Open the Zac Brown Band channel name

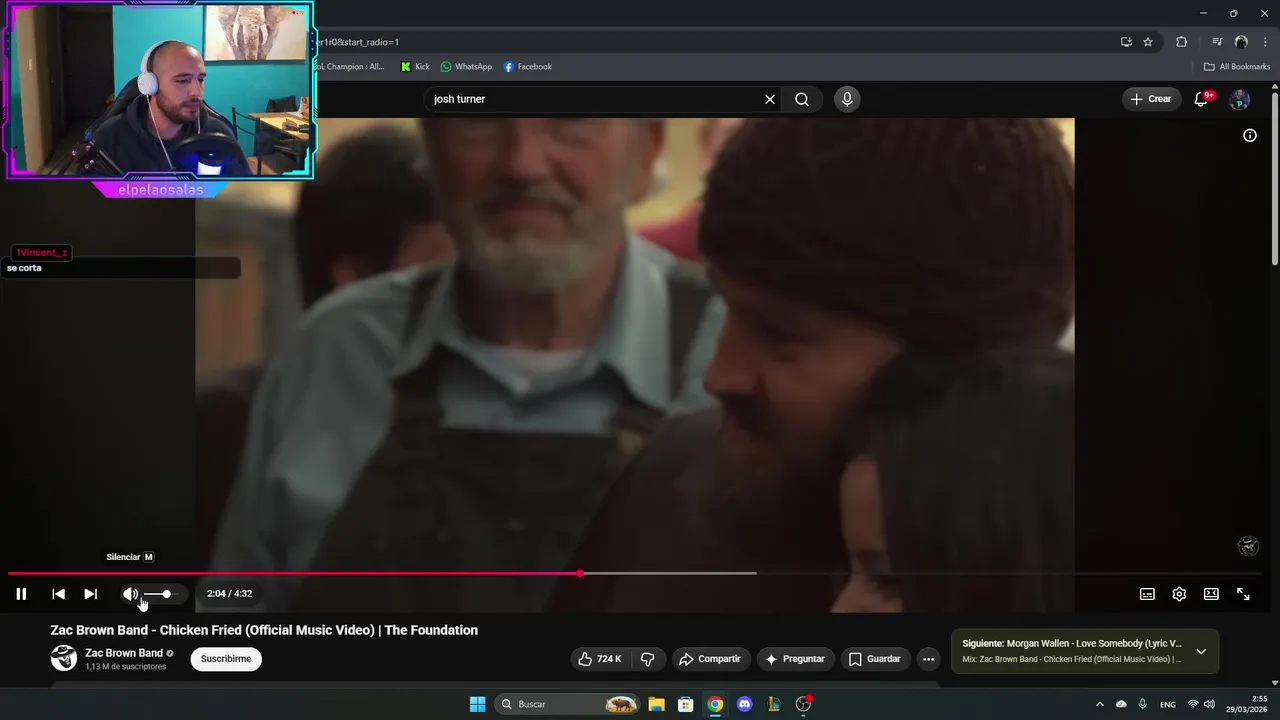tap(124, 653)
